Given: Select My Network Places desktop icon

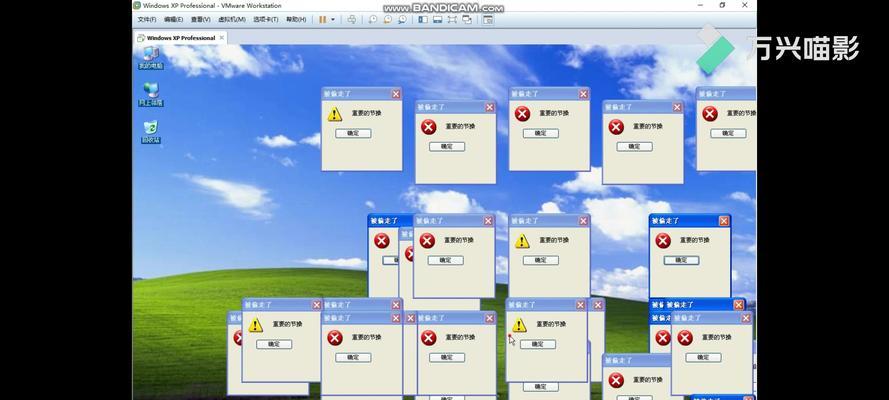Looking at the screenshot, I should point(151,95).
